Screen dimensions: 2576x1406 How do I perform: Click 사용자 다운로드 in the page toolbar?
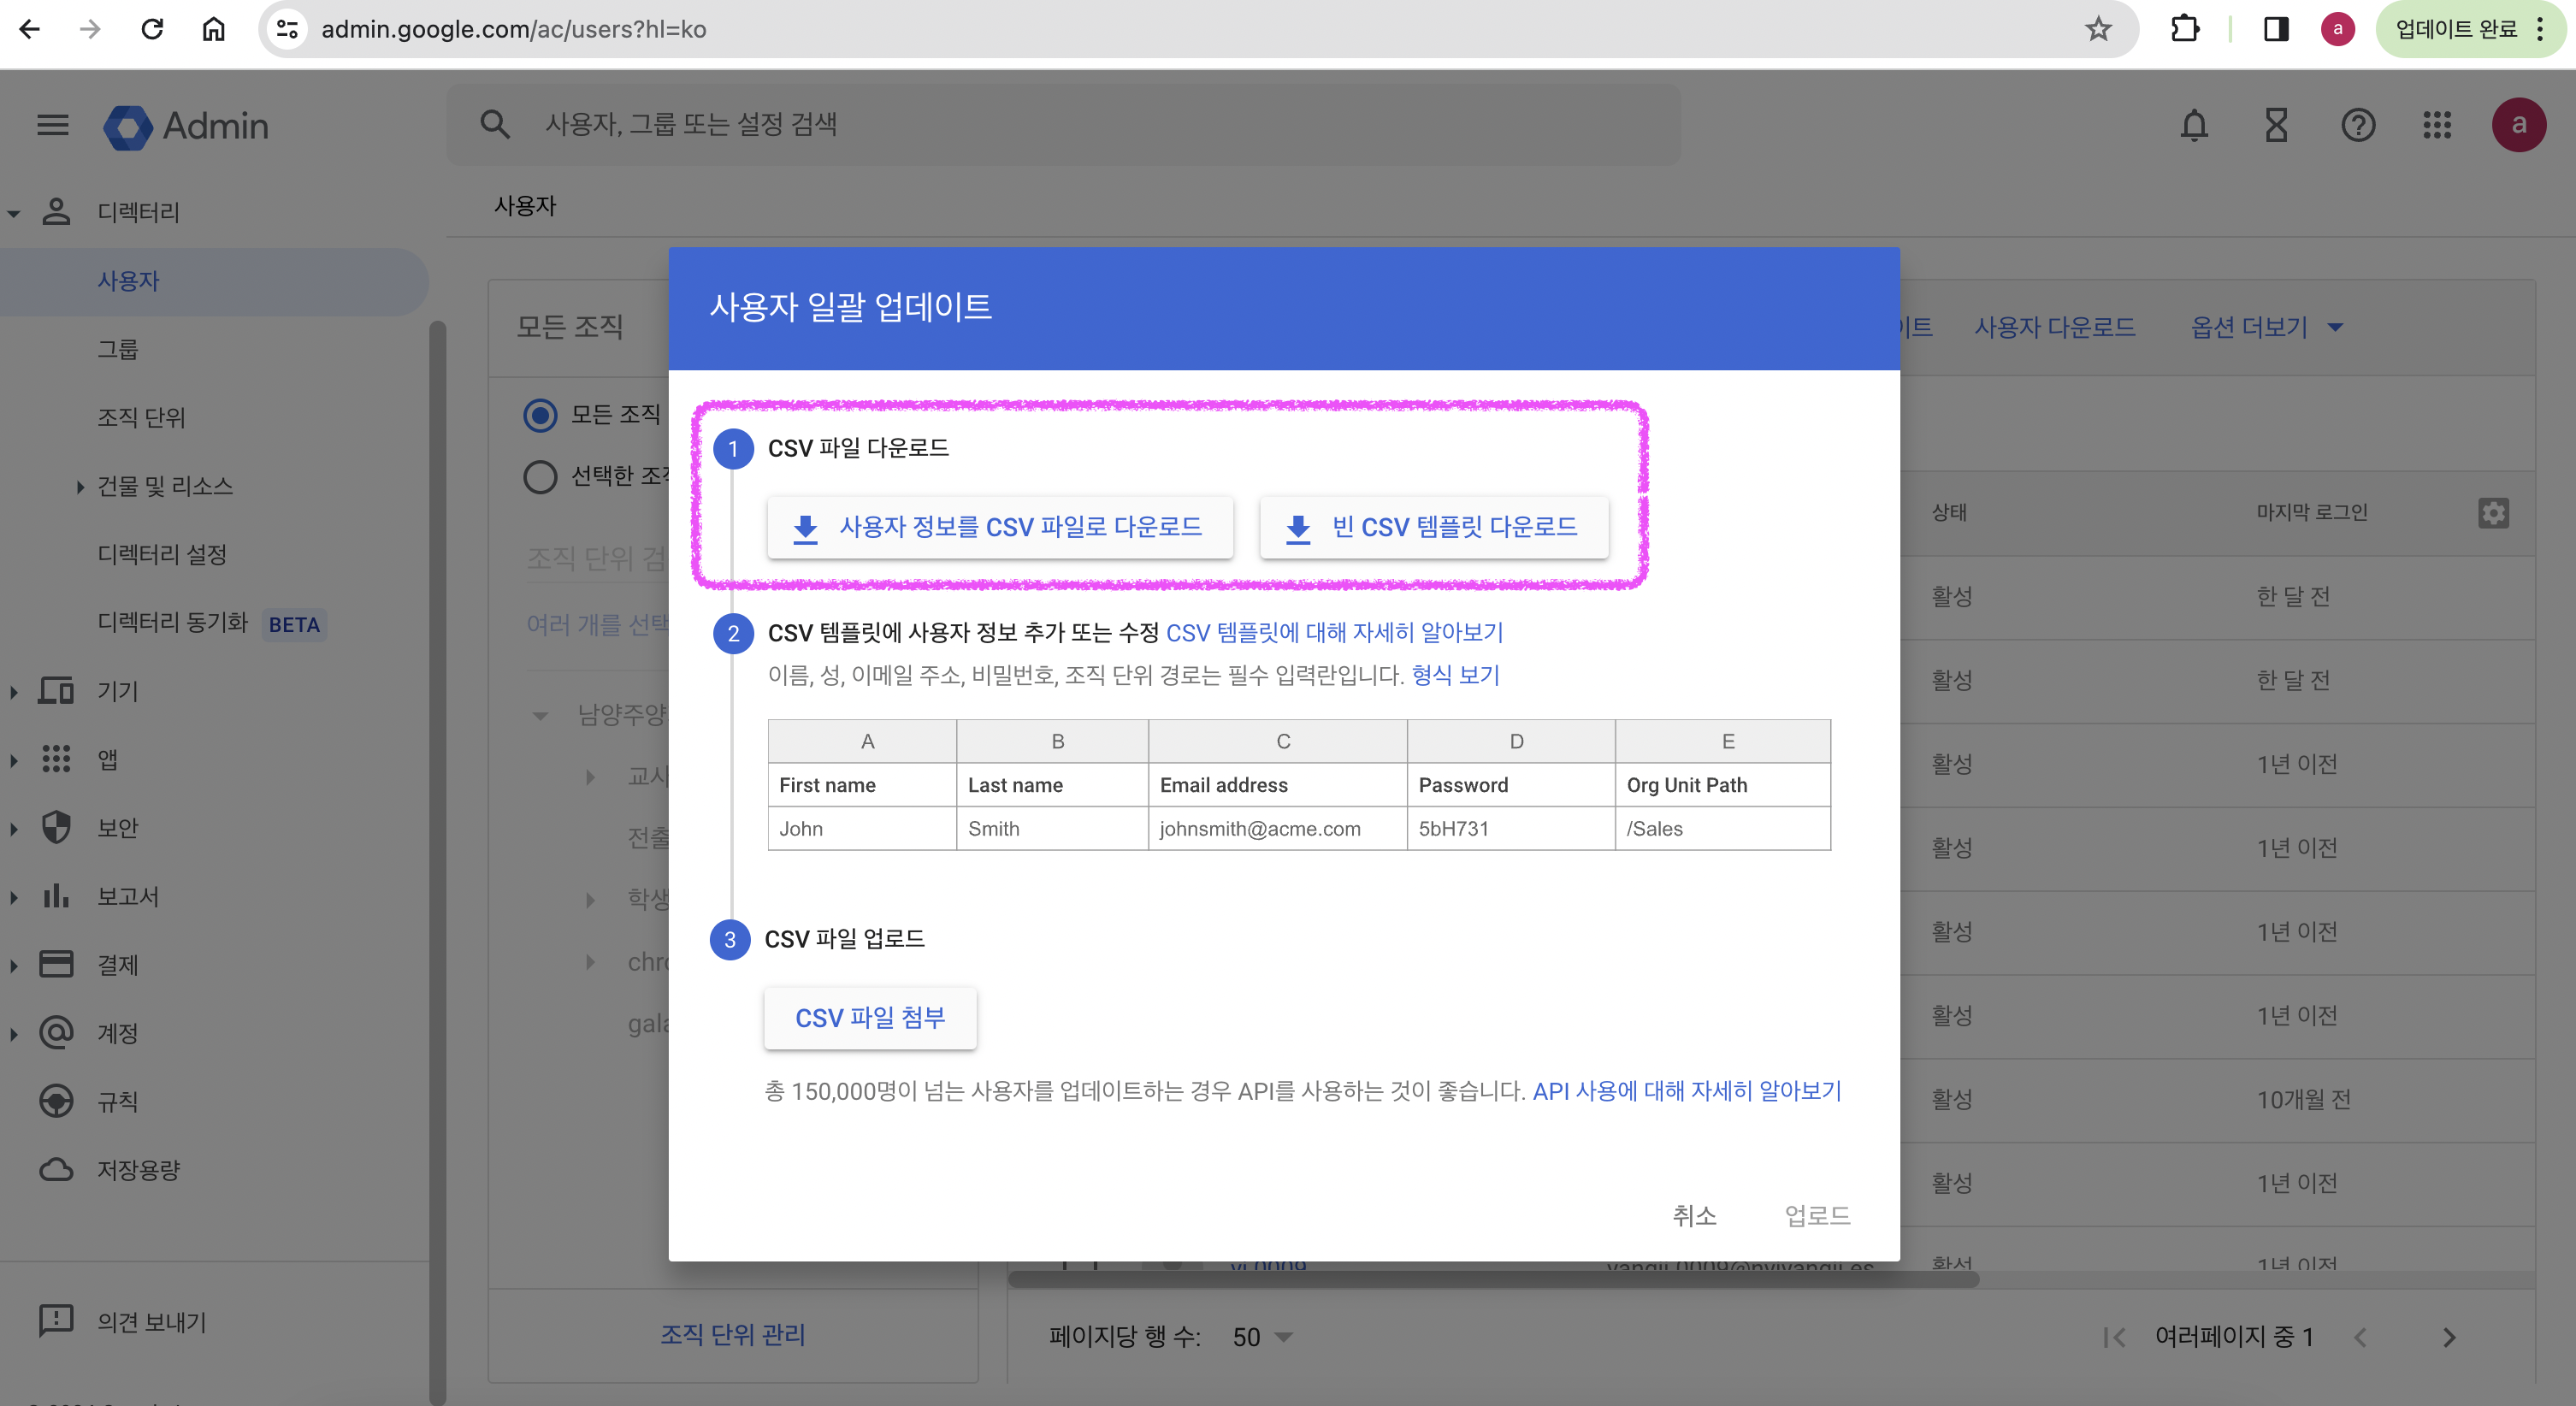pyautogui.click(x=2054, y=327)
